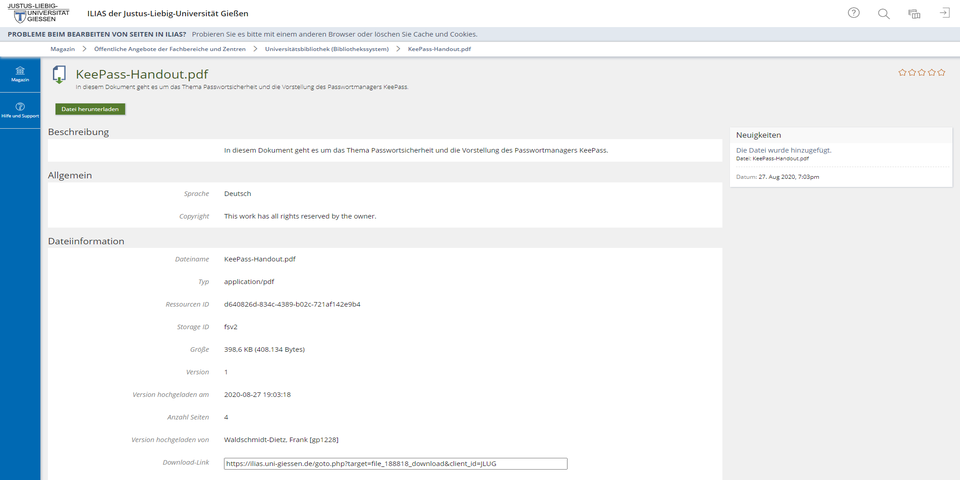
Task: Click the file size 398.6 KB text
Action: click(264, 350)
